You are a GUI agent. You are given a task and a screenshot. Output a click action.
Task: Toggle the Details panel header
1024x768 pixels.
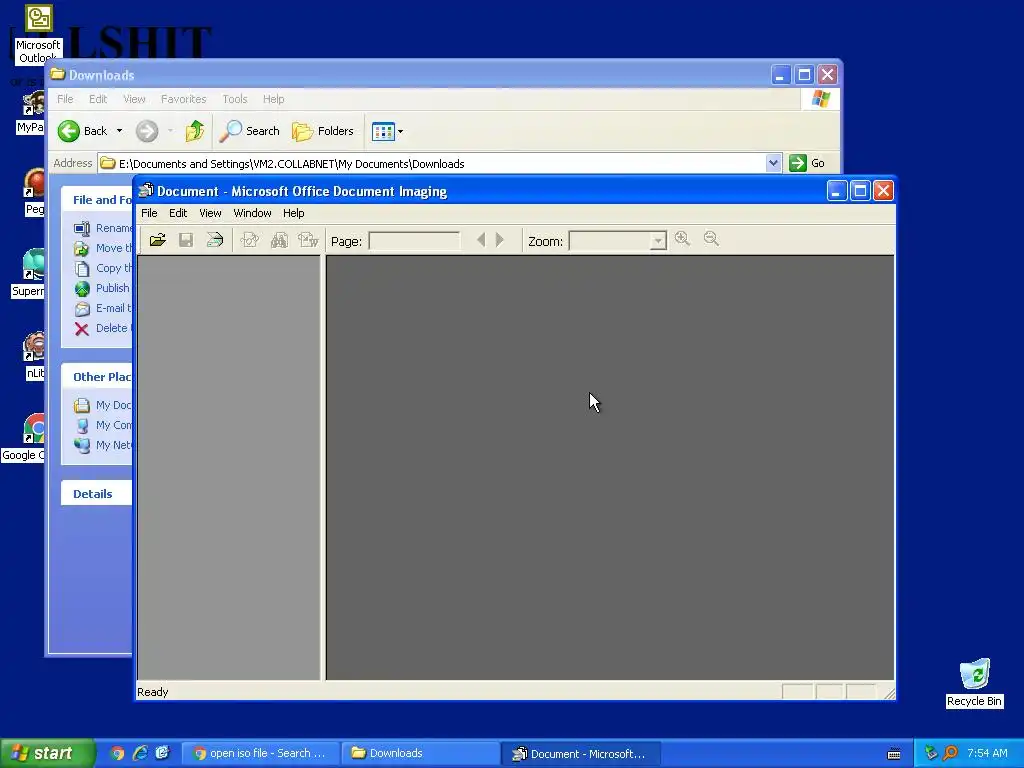click(x=97, y=494)
